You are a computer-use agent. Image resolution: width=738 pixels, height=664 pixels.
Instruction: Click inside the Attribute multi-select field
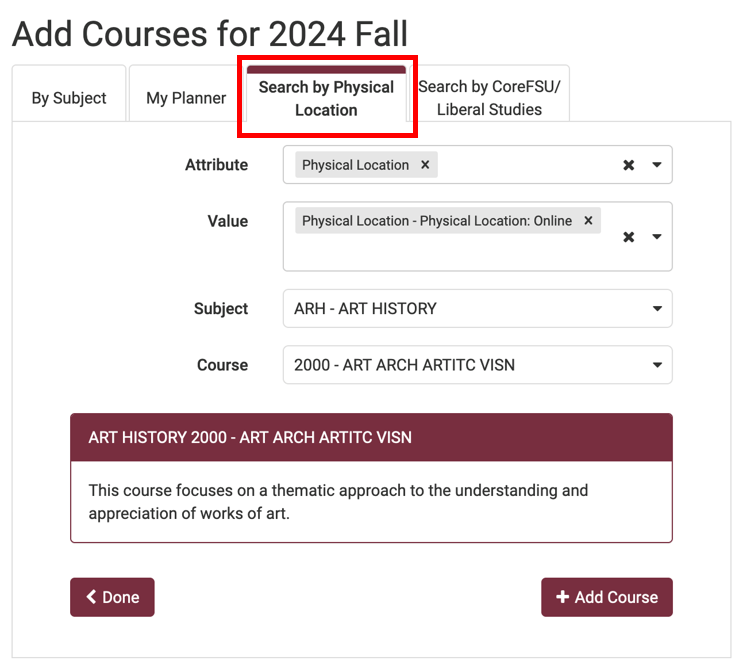(520, 165)
